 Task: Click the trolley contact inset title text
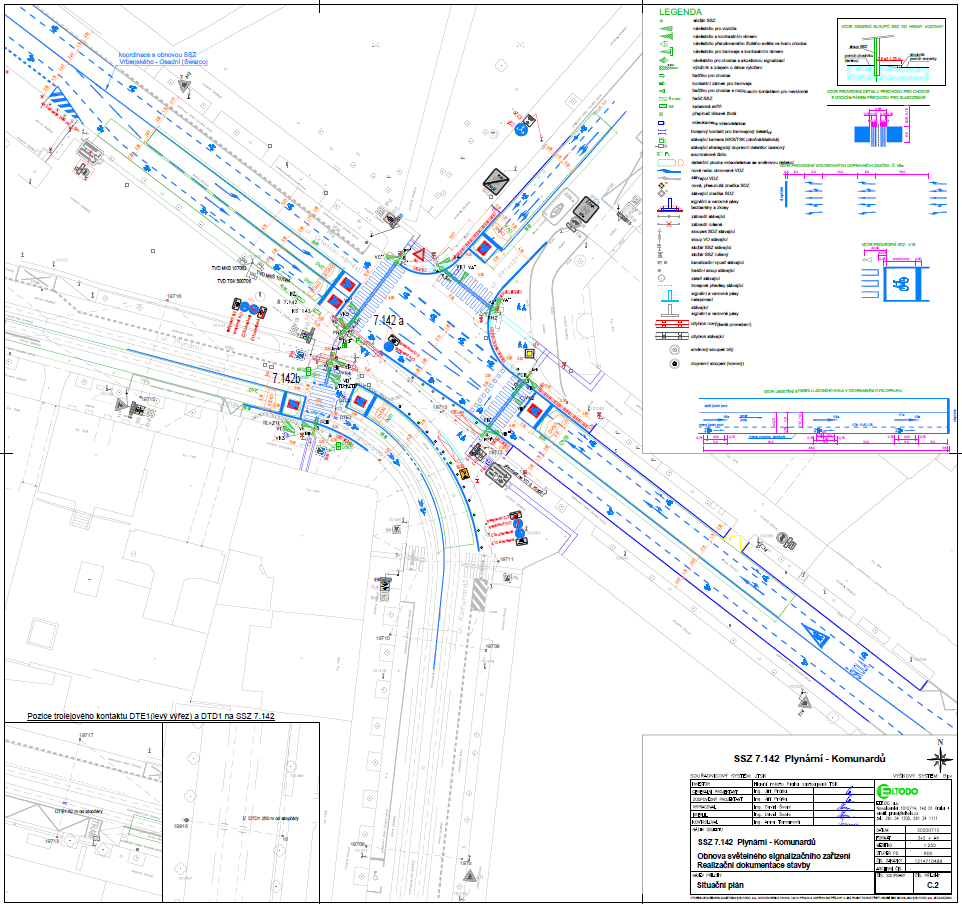pos(148,717)
